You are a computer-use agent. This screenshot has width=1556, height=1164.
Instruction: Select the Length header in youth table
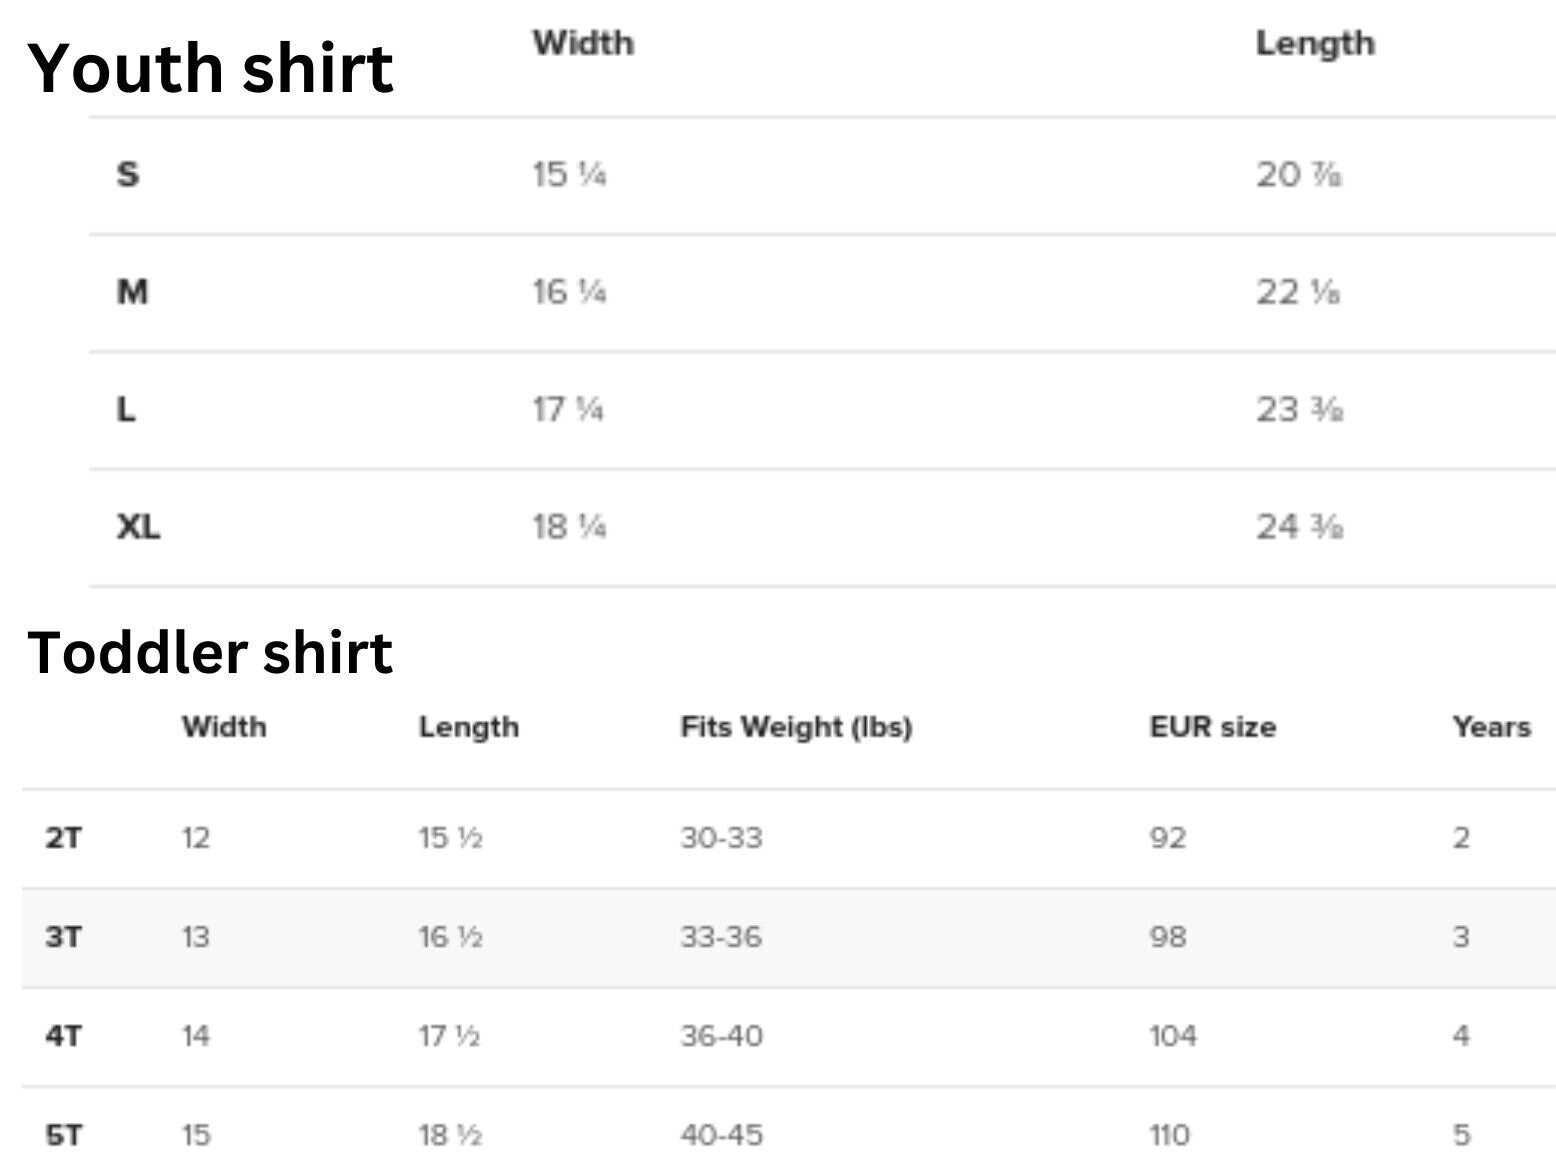[x=1315, y=43]
